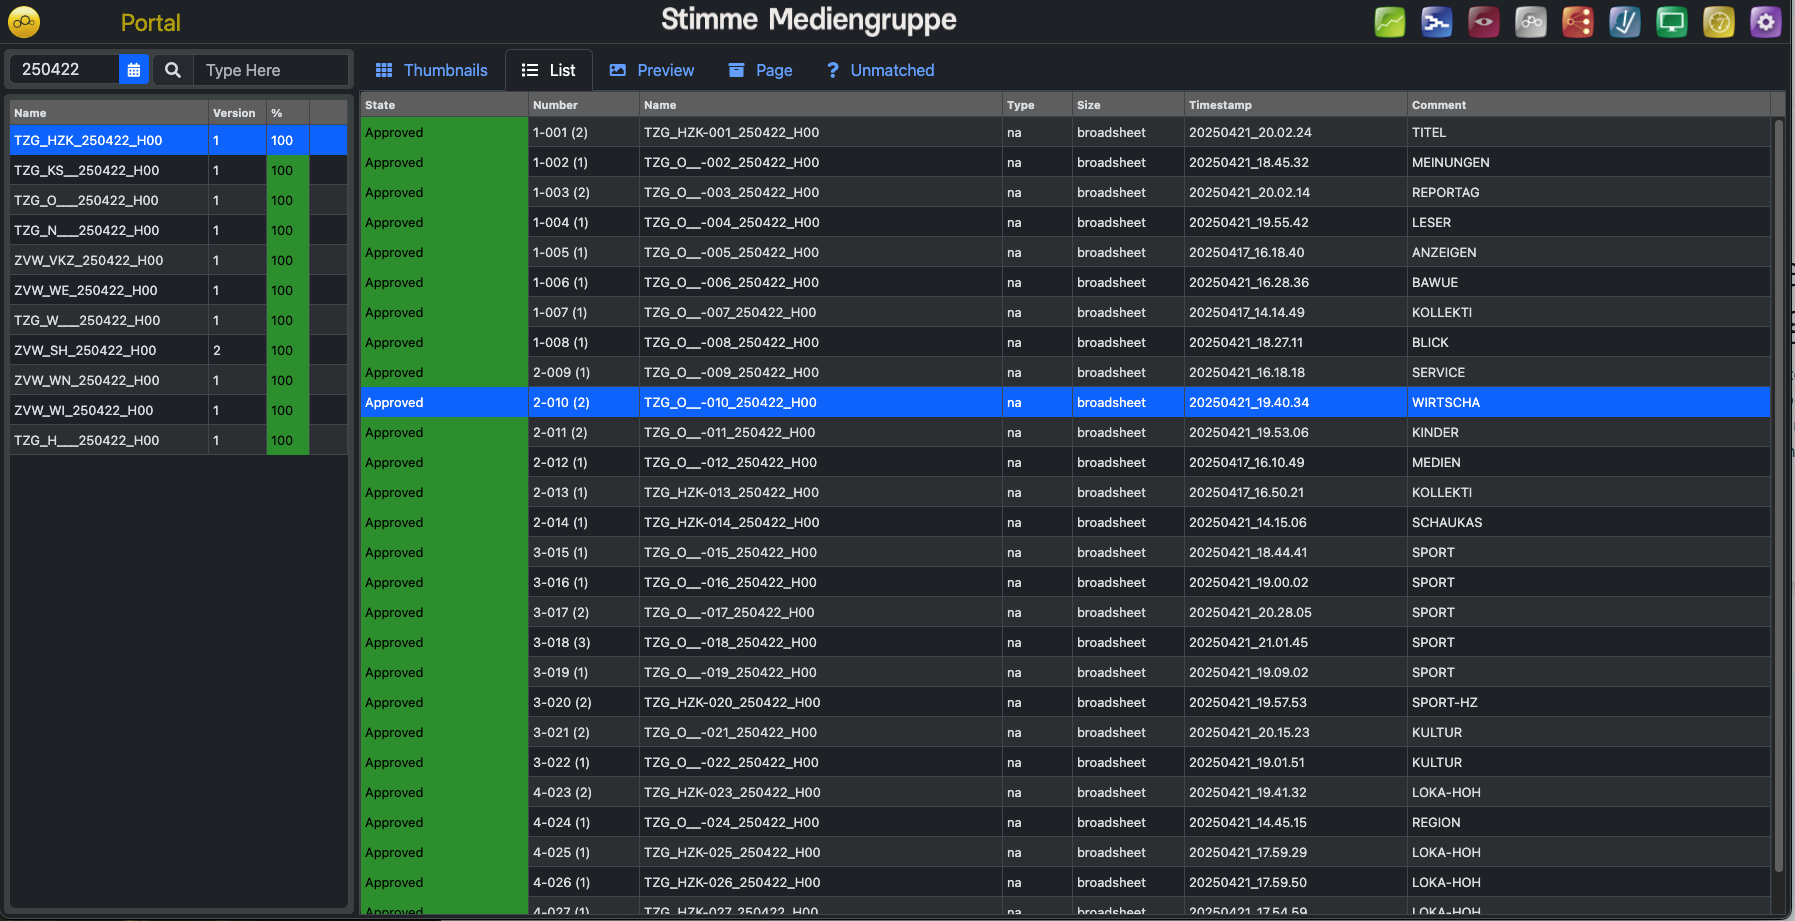Open the purple settings gear icon
This screenshot has width=1795, height=921.
[x=1765, y=22]
